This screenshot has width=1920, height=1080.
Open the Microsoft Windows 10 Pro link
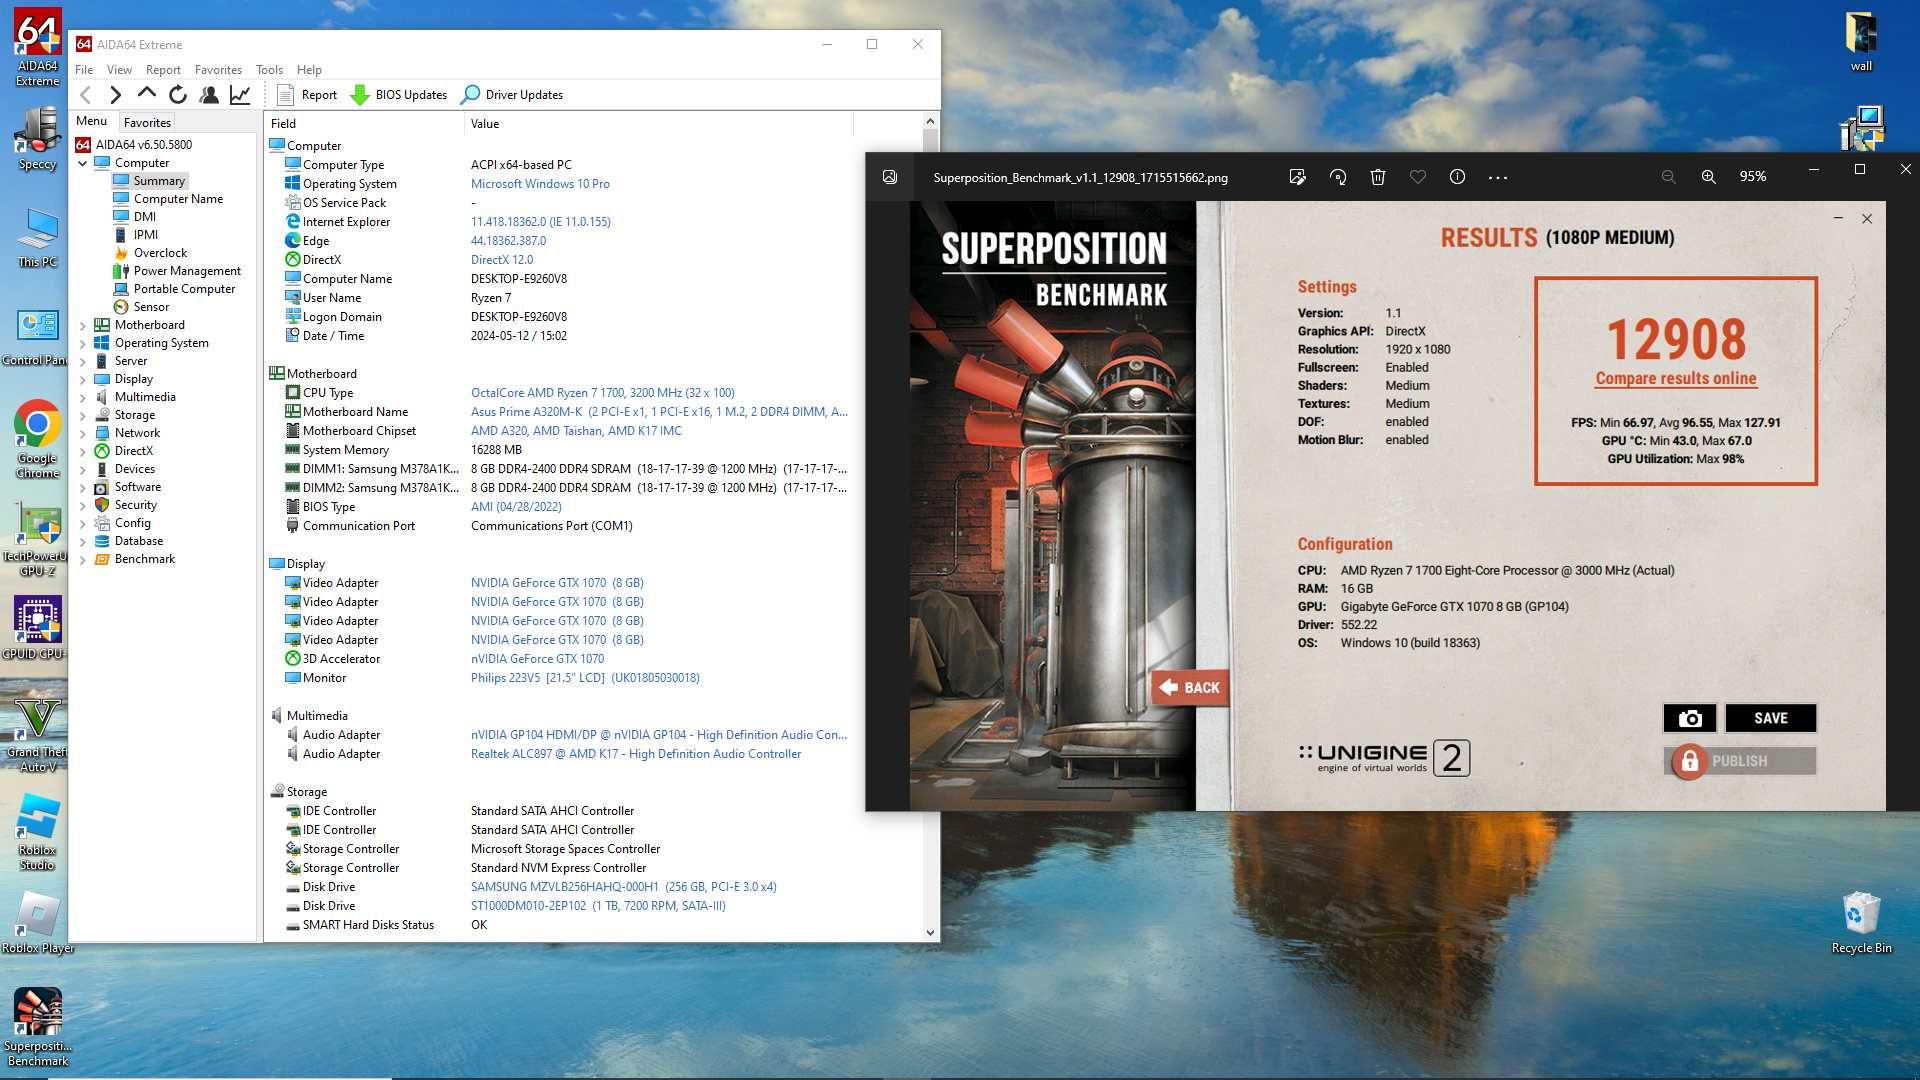540,184
